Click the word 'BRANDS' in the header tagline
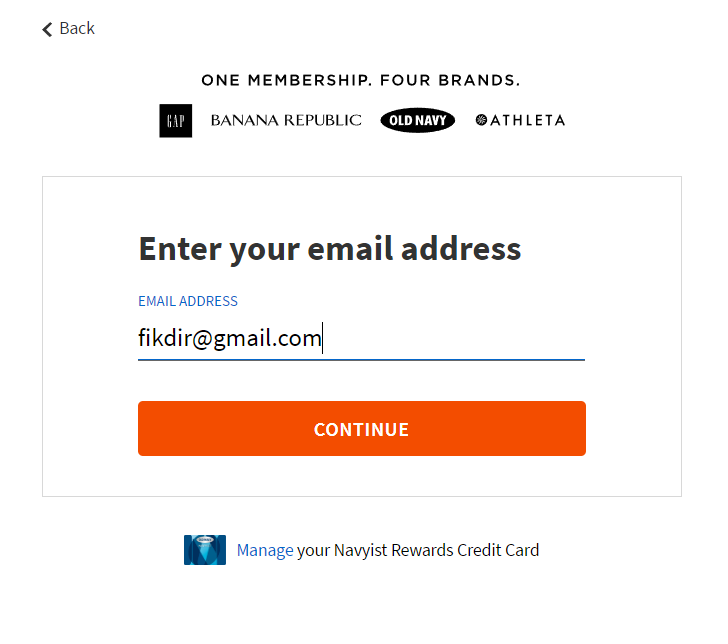 pyautogui.click(x=481, y=80)
